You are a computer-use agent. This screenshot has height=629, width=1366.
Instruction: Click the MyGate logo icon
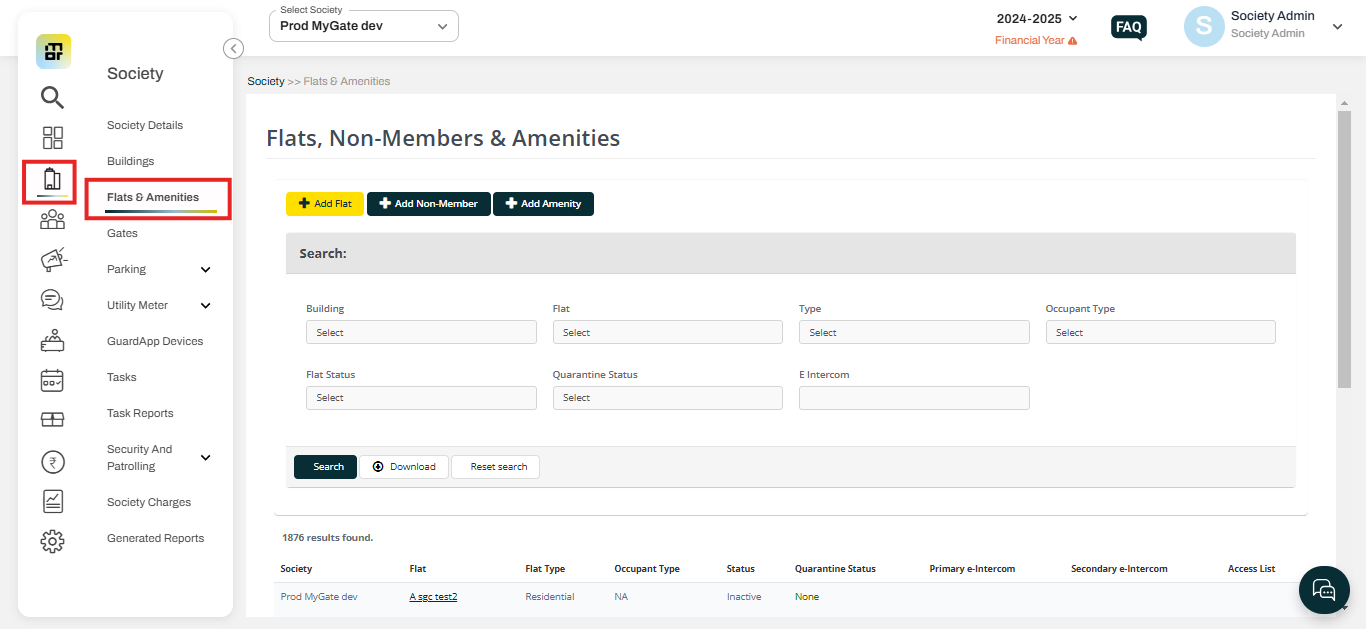click(53, 51)
